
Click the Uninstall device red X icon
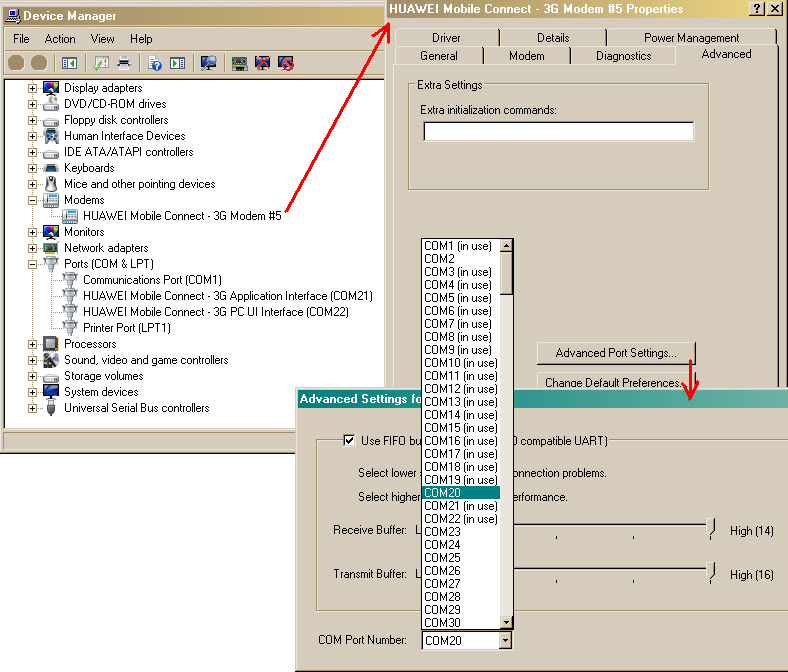coord(262,63)
